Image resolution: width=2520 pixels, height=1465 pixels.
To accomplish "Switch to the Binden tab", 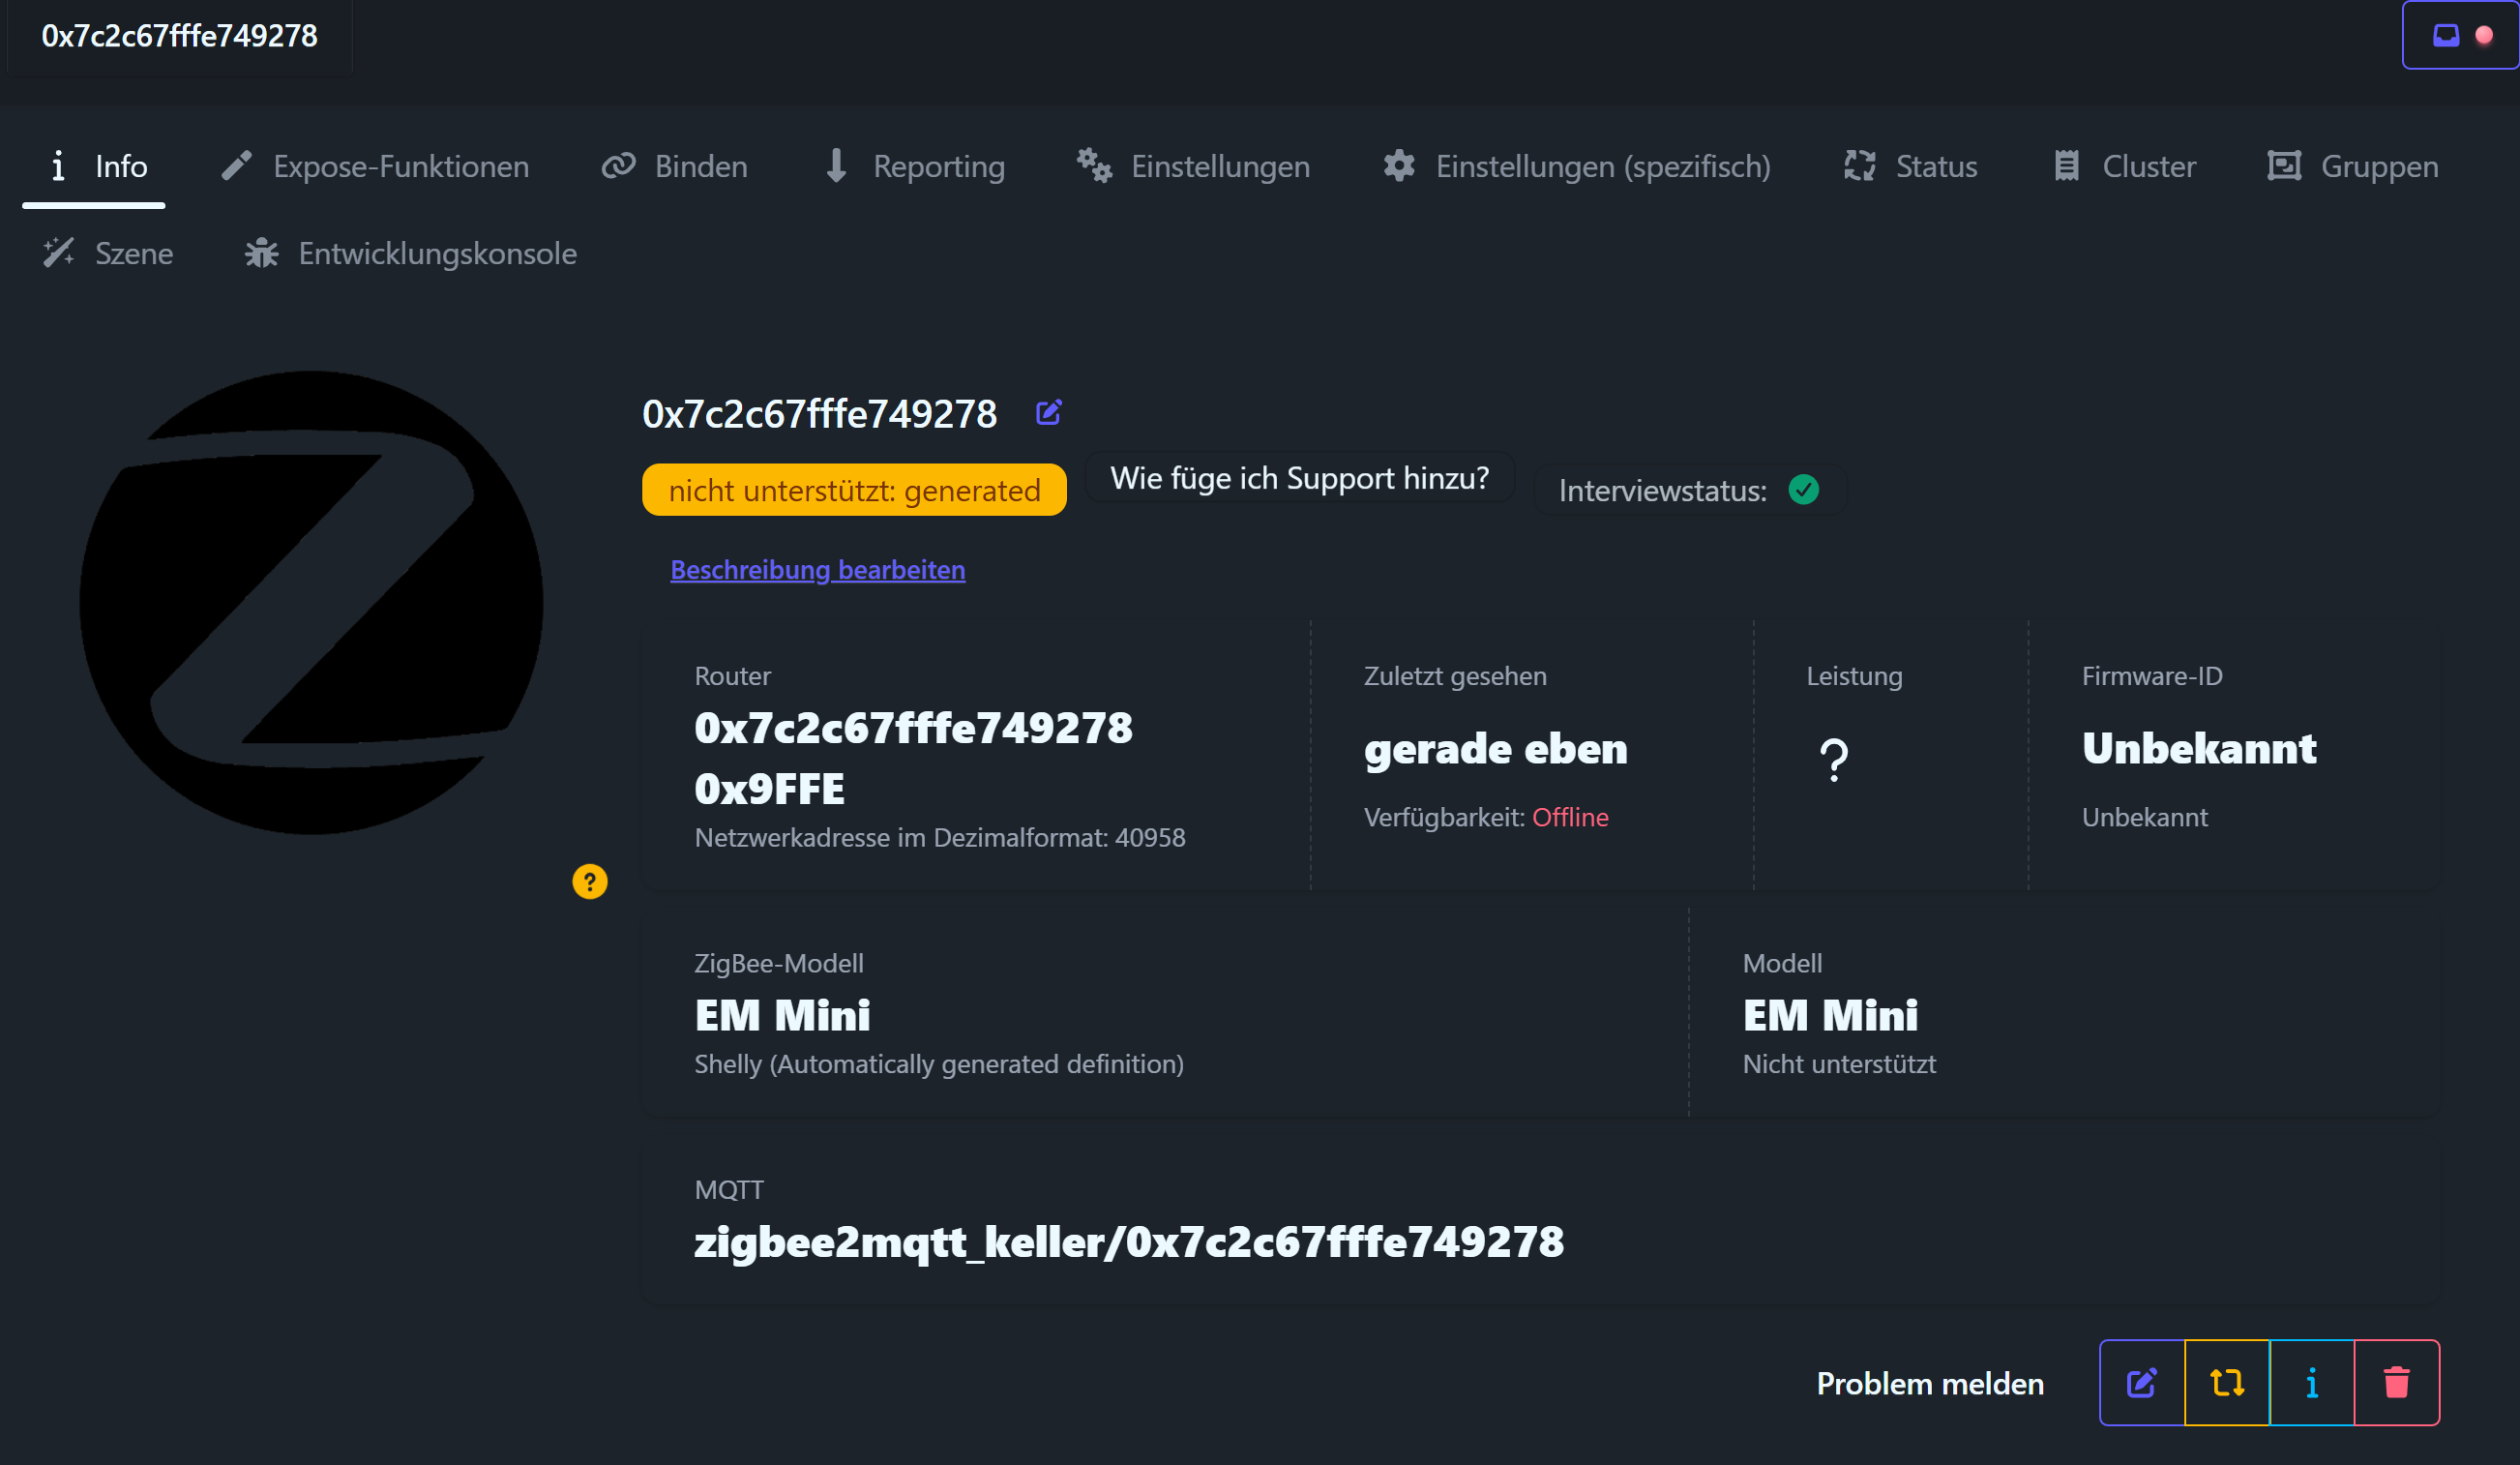I will 675,166.
